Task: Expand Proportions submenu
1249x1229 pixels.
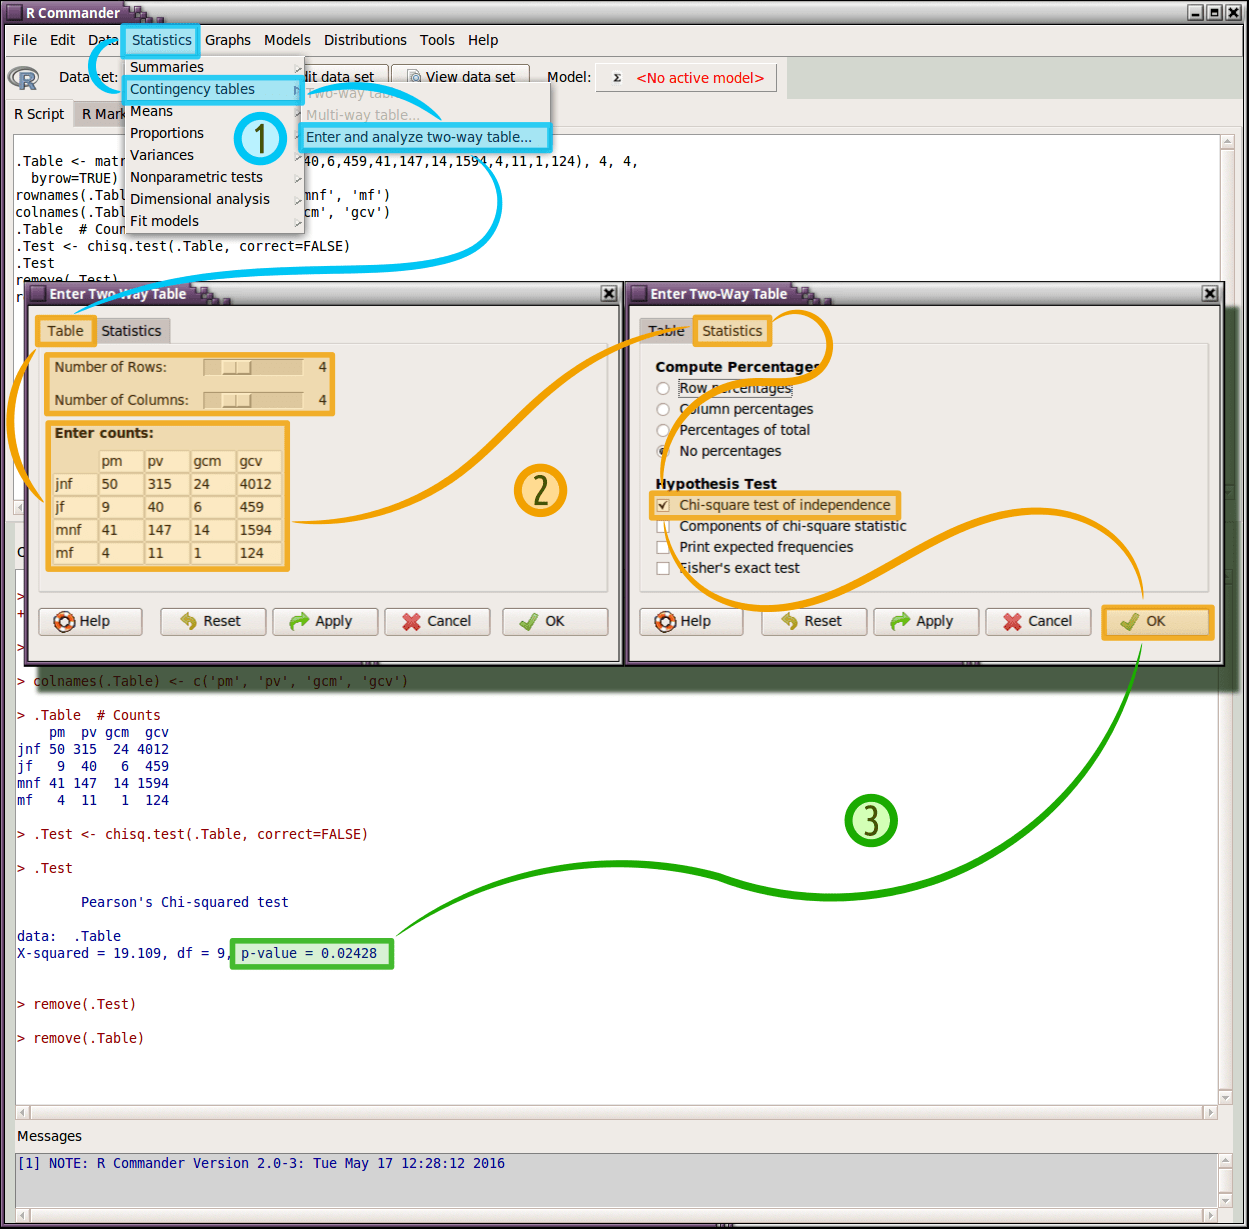Action: pos(214,133)
